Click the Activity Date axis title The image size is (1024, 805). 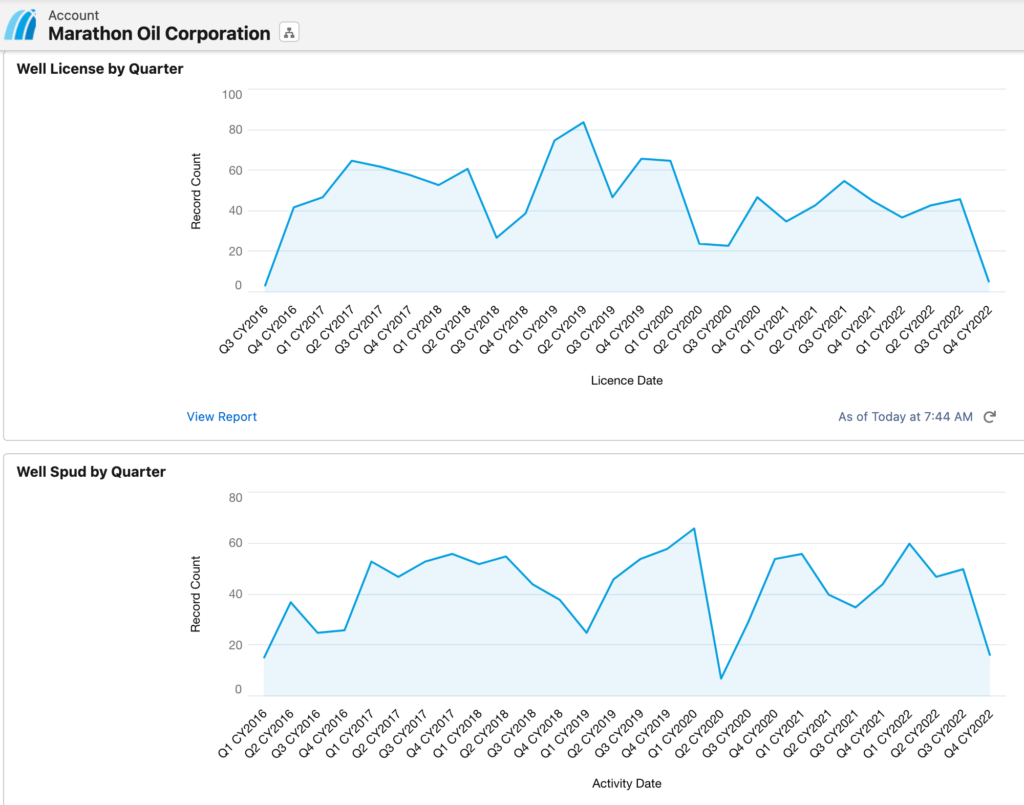(x=626, y=783)
